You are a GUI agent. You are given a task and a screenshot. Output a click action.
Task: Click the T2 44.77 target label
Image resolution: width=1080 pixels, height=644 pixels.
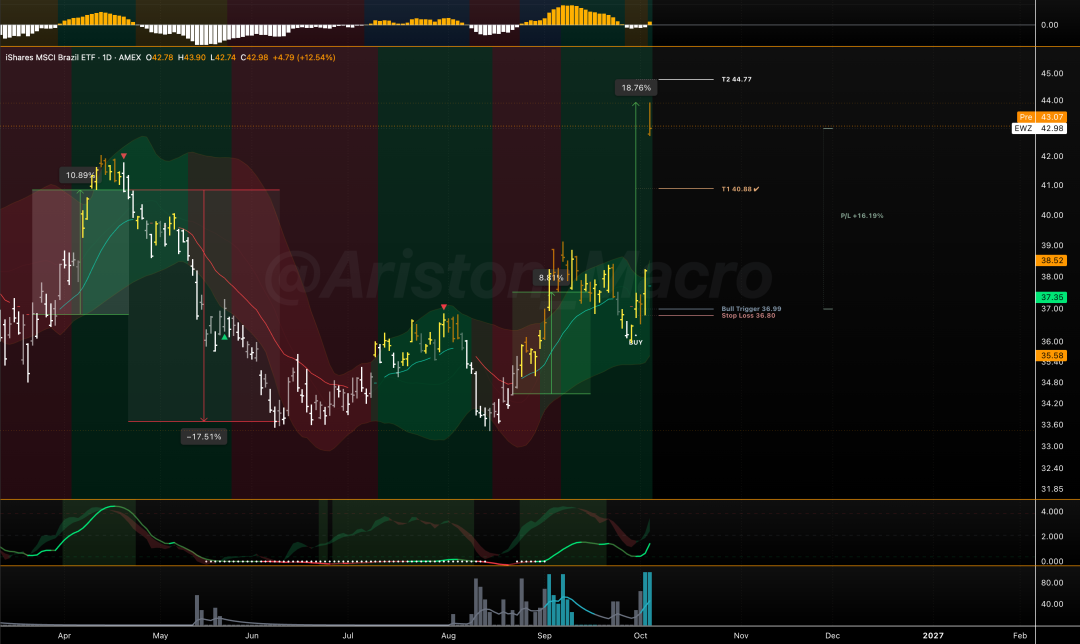pyautogui.click(x=736, y=79)
